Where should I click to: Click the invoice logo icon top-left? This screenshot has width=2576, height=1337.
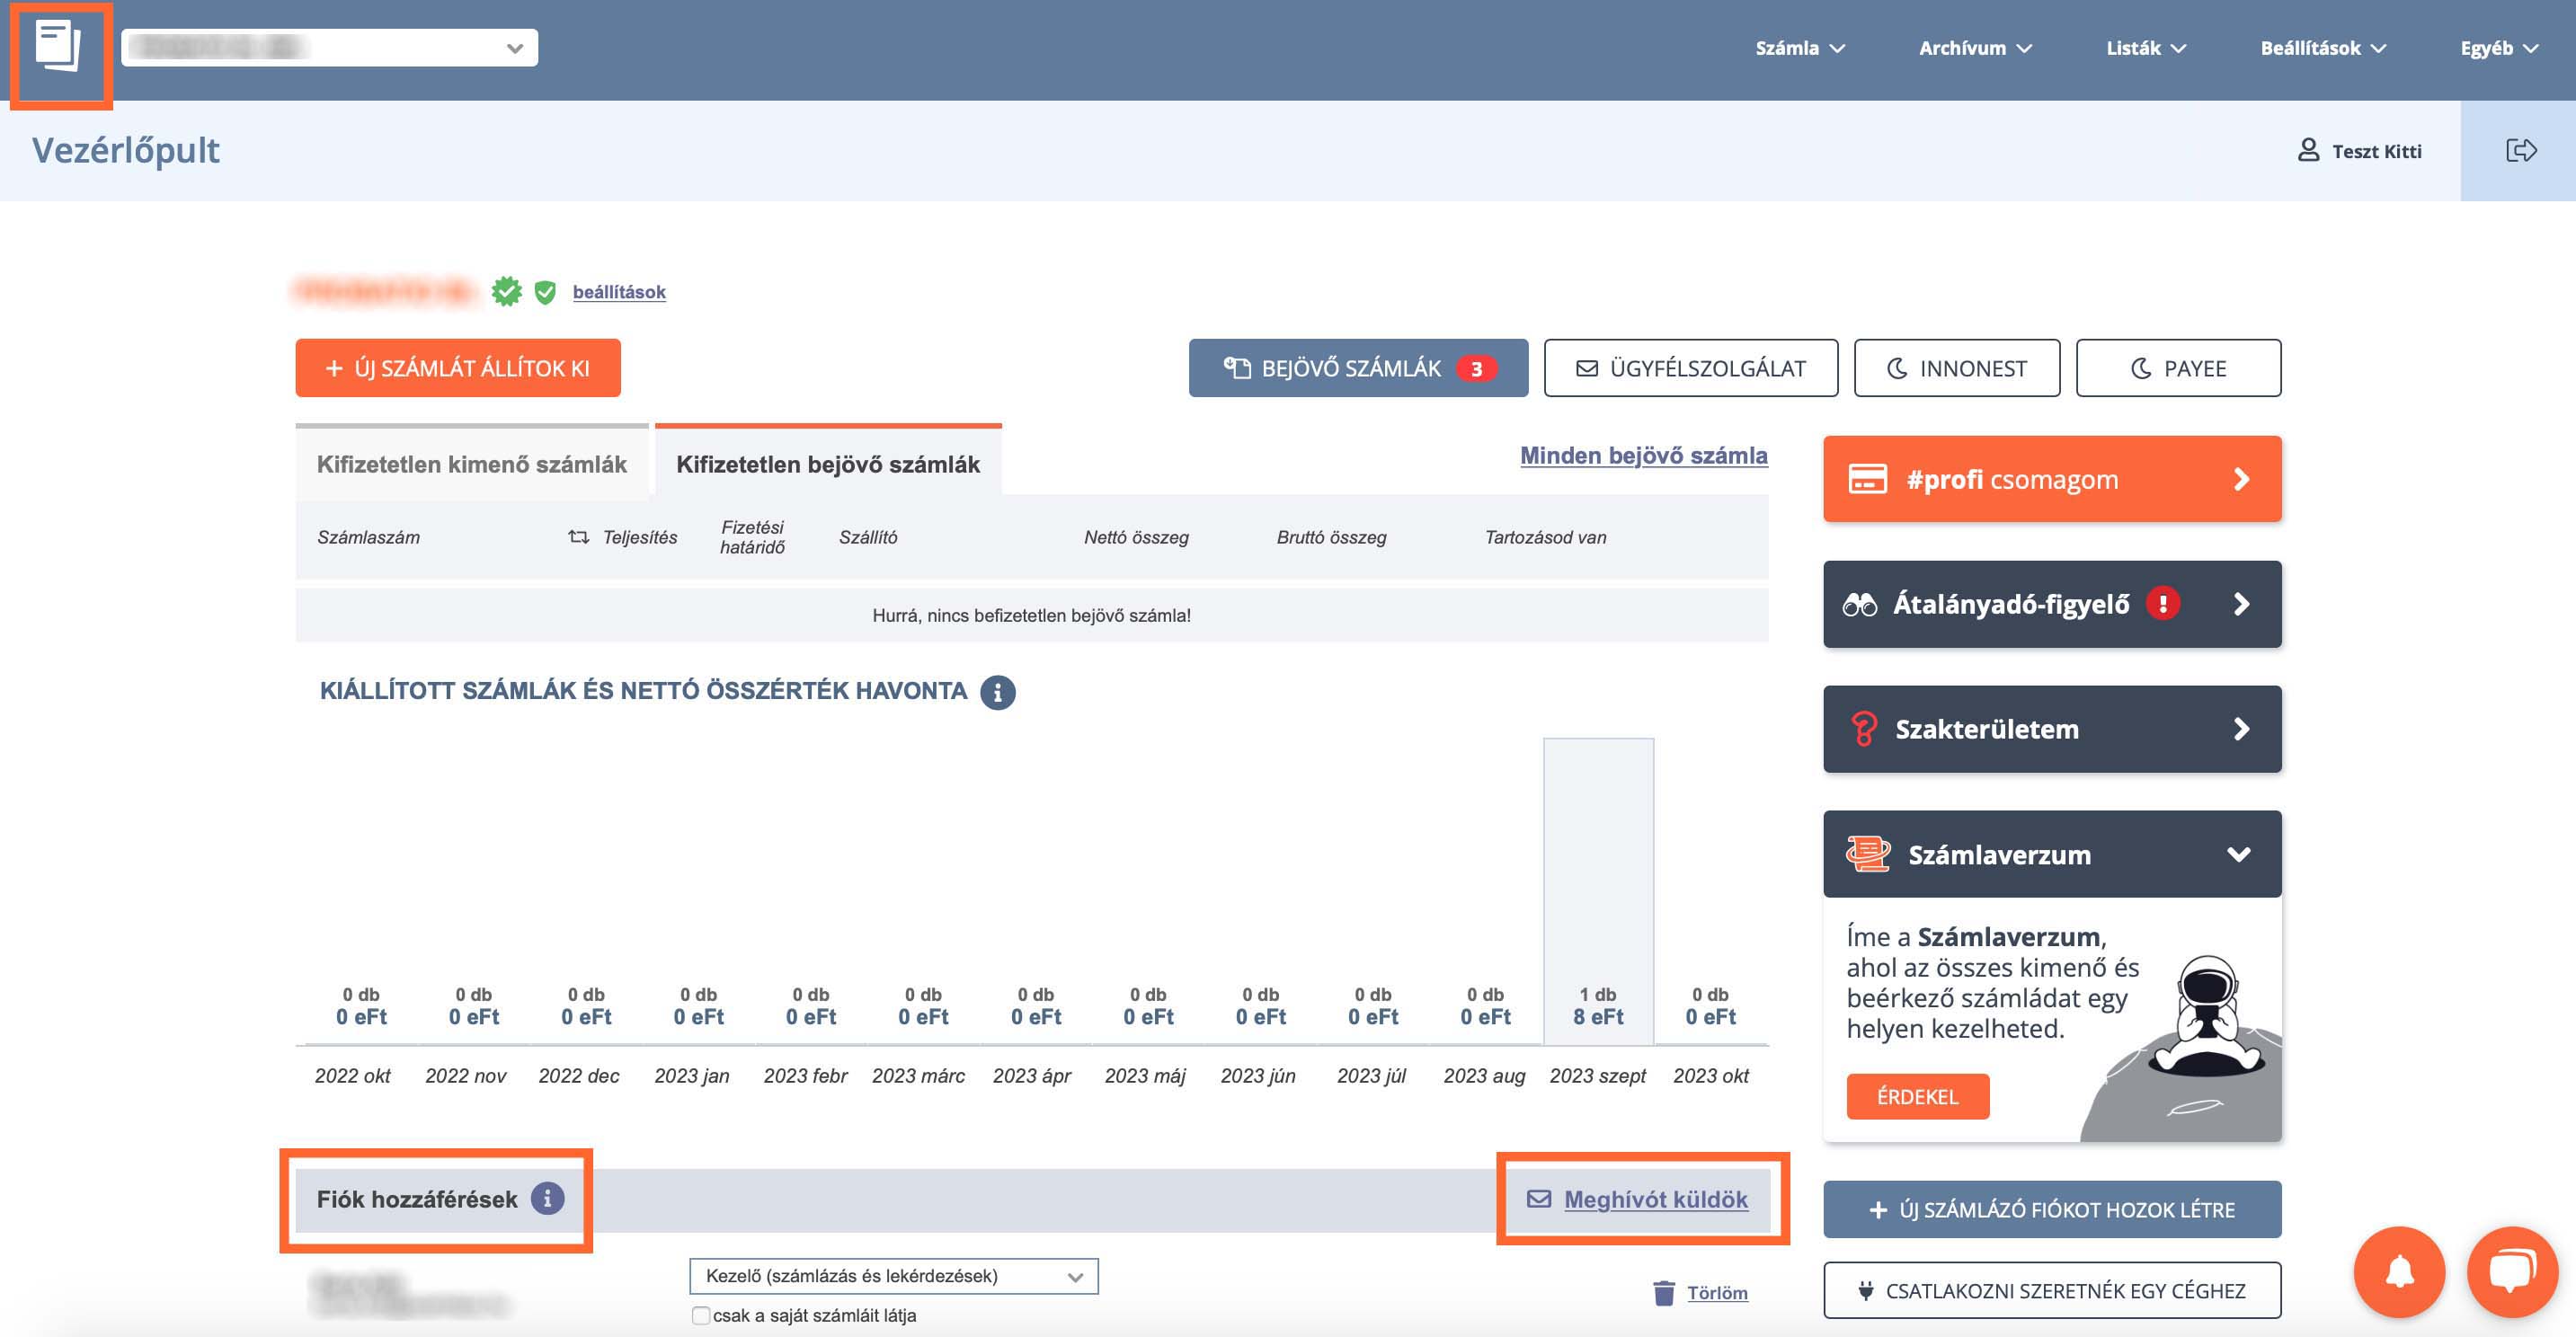[x=58, y=47]
